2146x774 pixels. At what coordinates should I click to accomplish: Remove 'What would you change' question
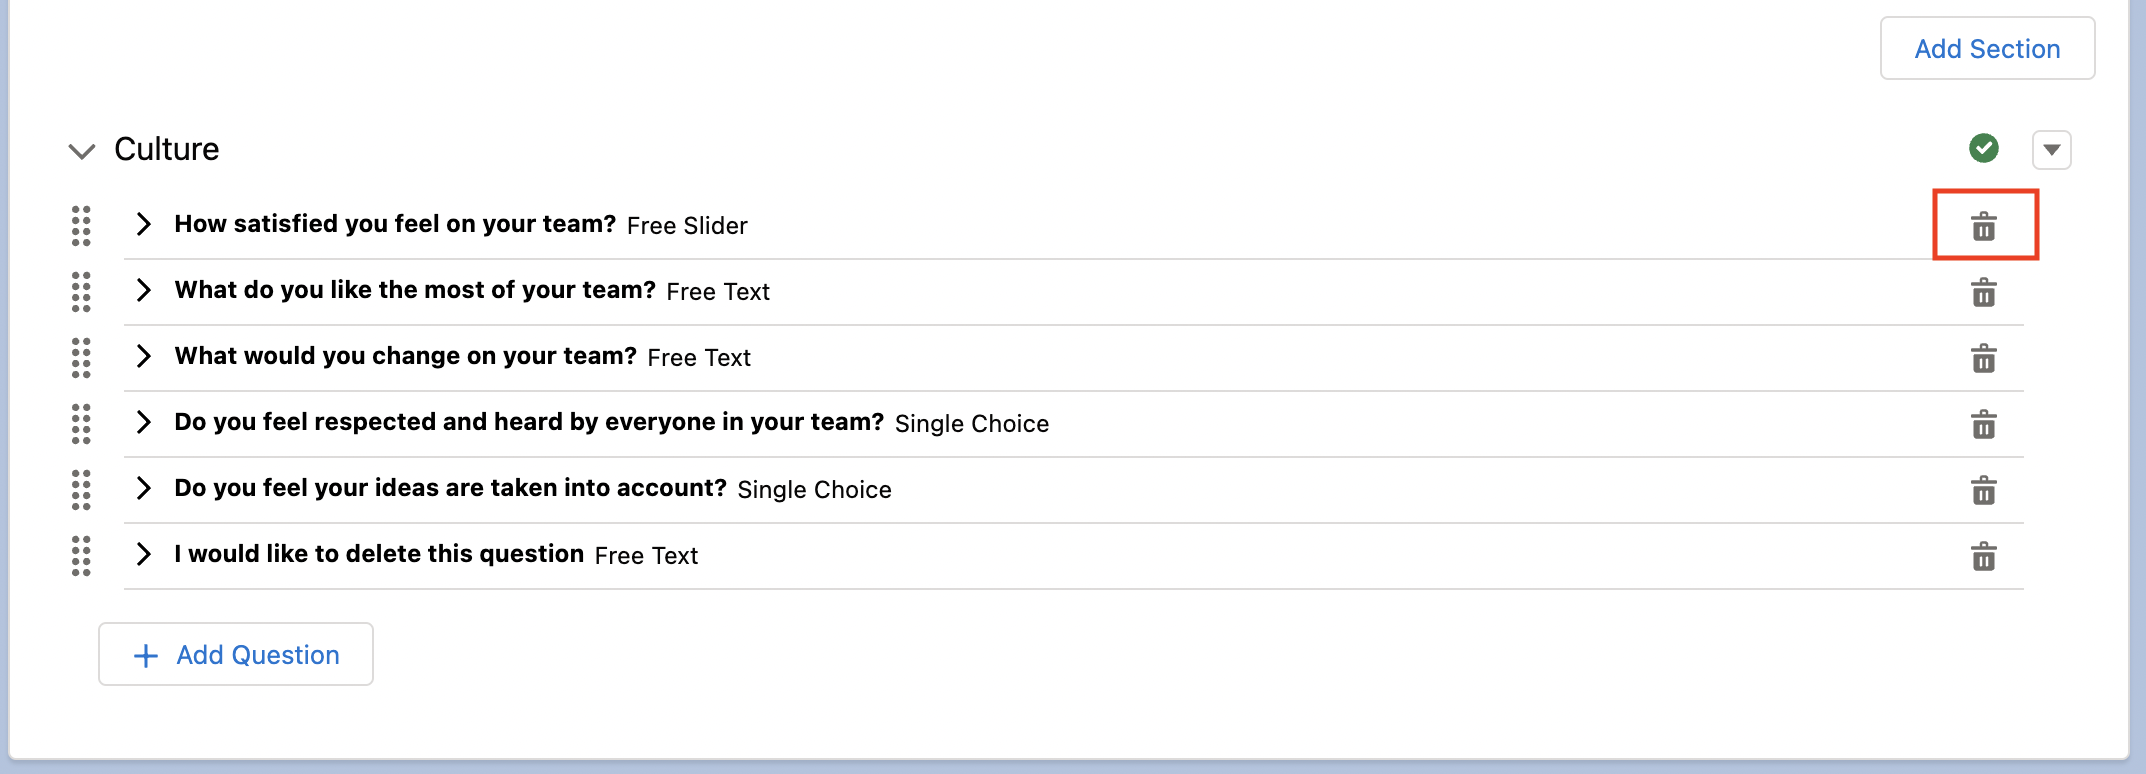coord(1984,358)
